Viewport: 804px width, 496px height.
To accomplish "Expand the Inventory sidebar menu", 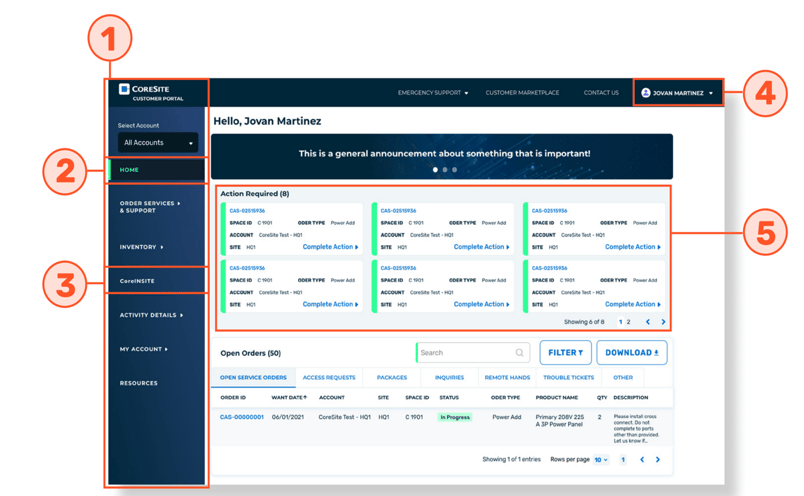I will click(x=142, y=247).
